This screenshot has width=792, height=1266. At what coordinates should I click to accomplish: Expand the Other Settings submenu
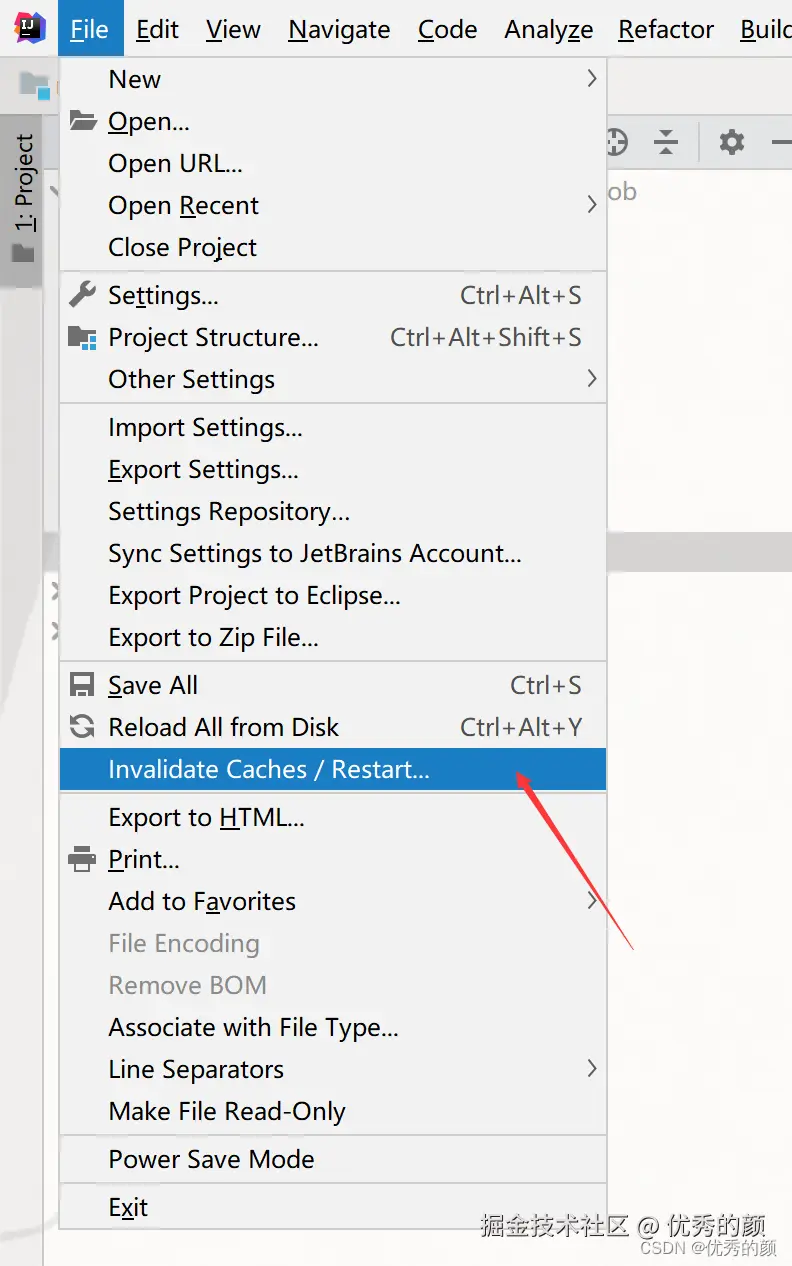click(333, 379)
